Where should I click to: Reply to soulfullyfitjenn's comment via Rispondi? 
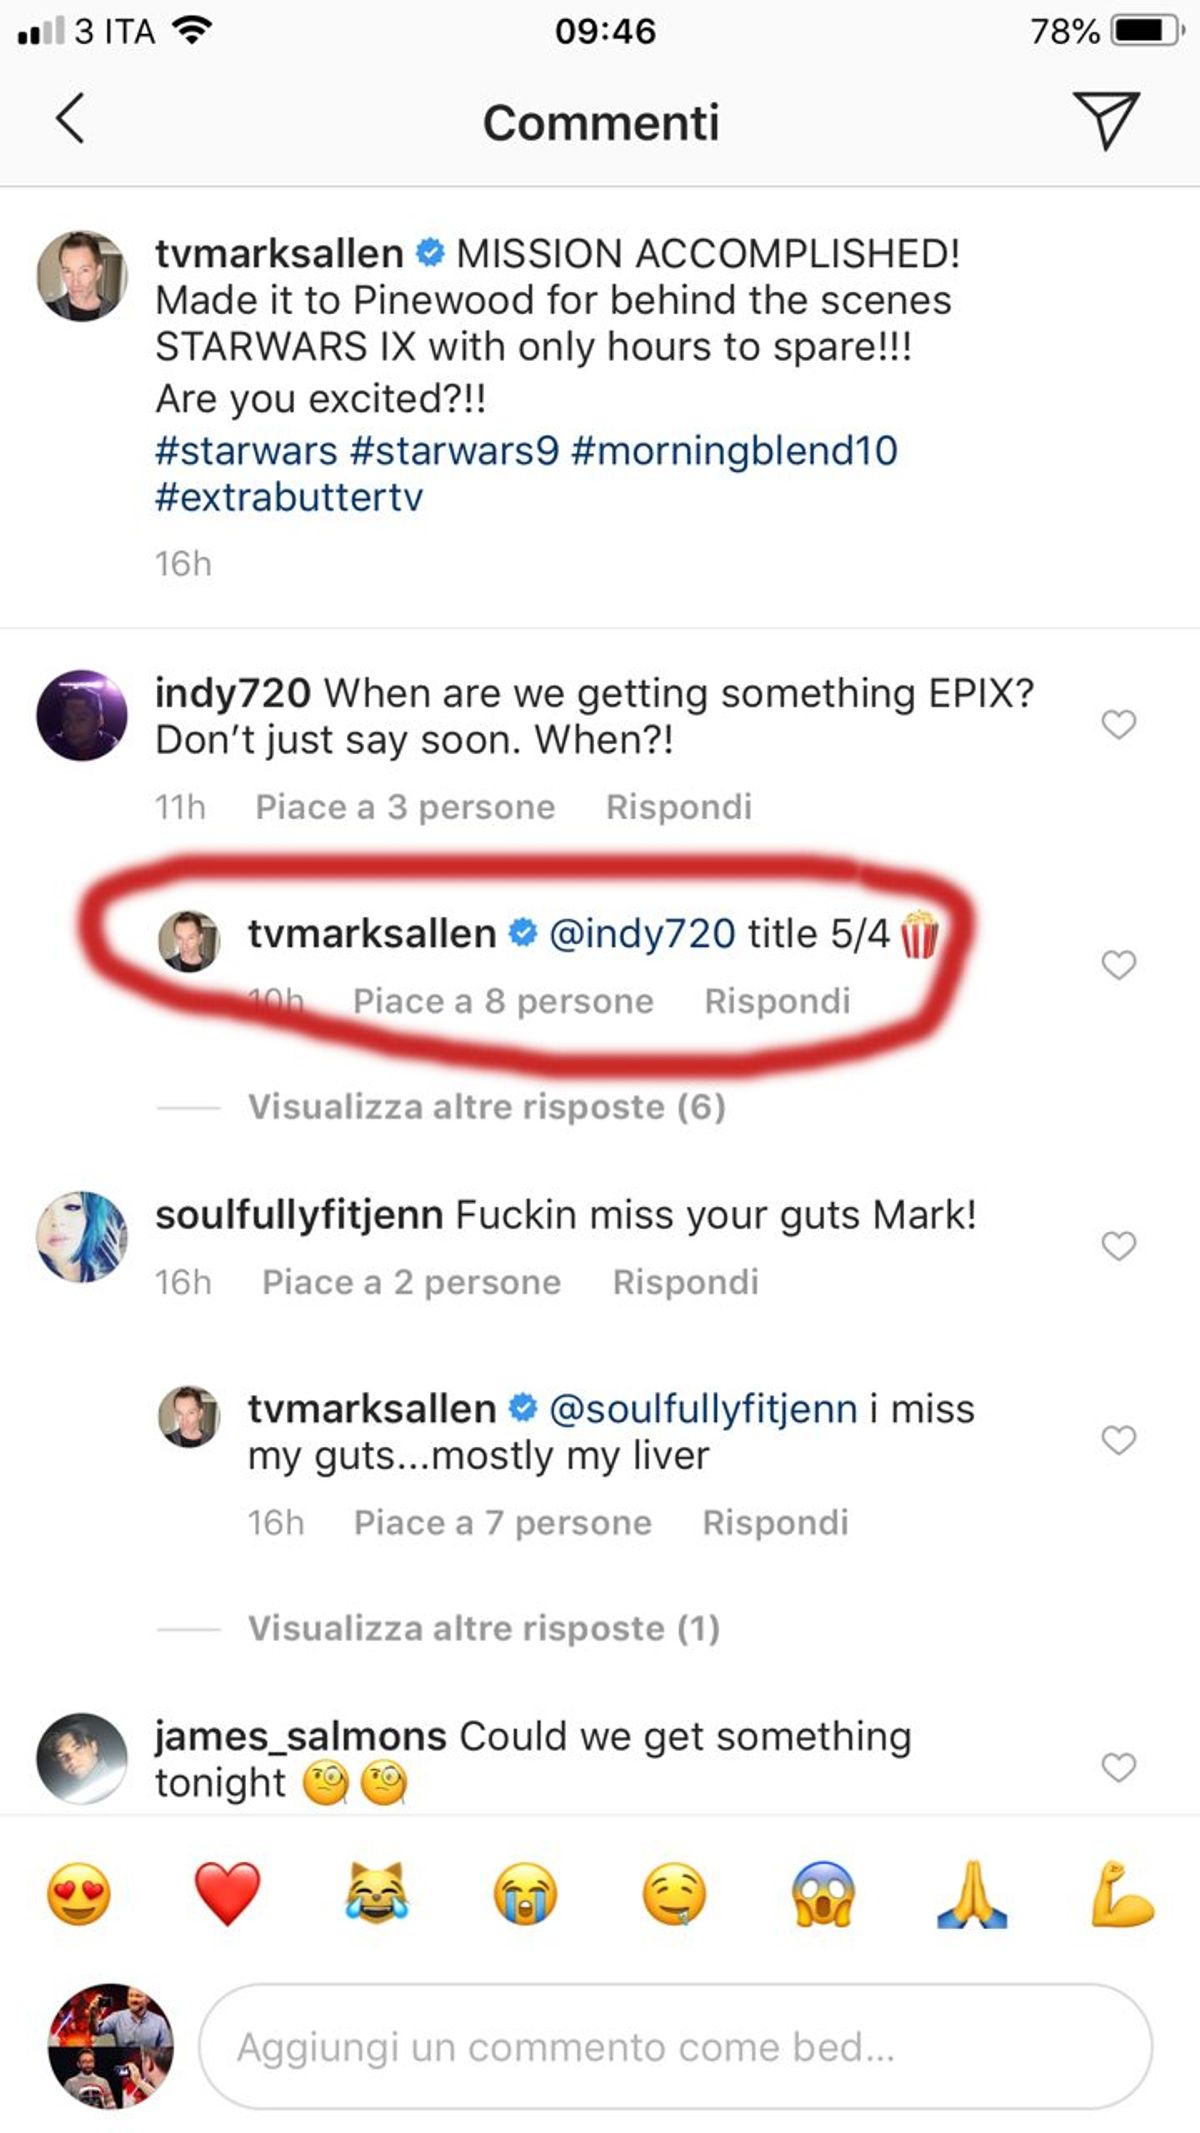pos(685,1282)
